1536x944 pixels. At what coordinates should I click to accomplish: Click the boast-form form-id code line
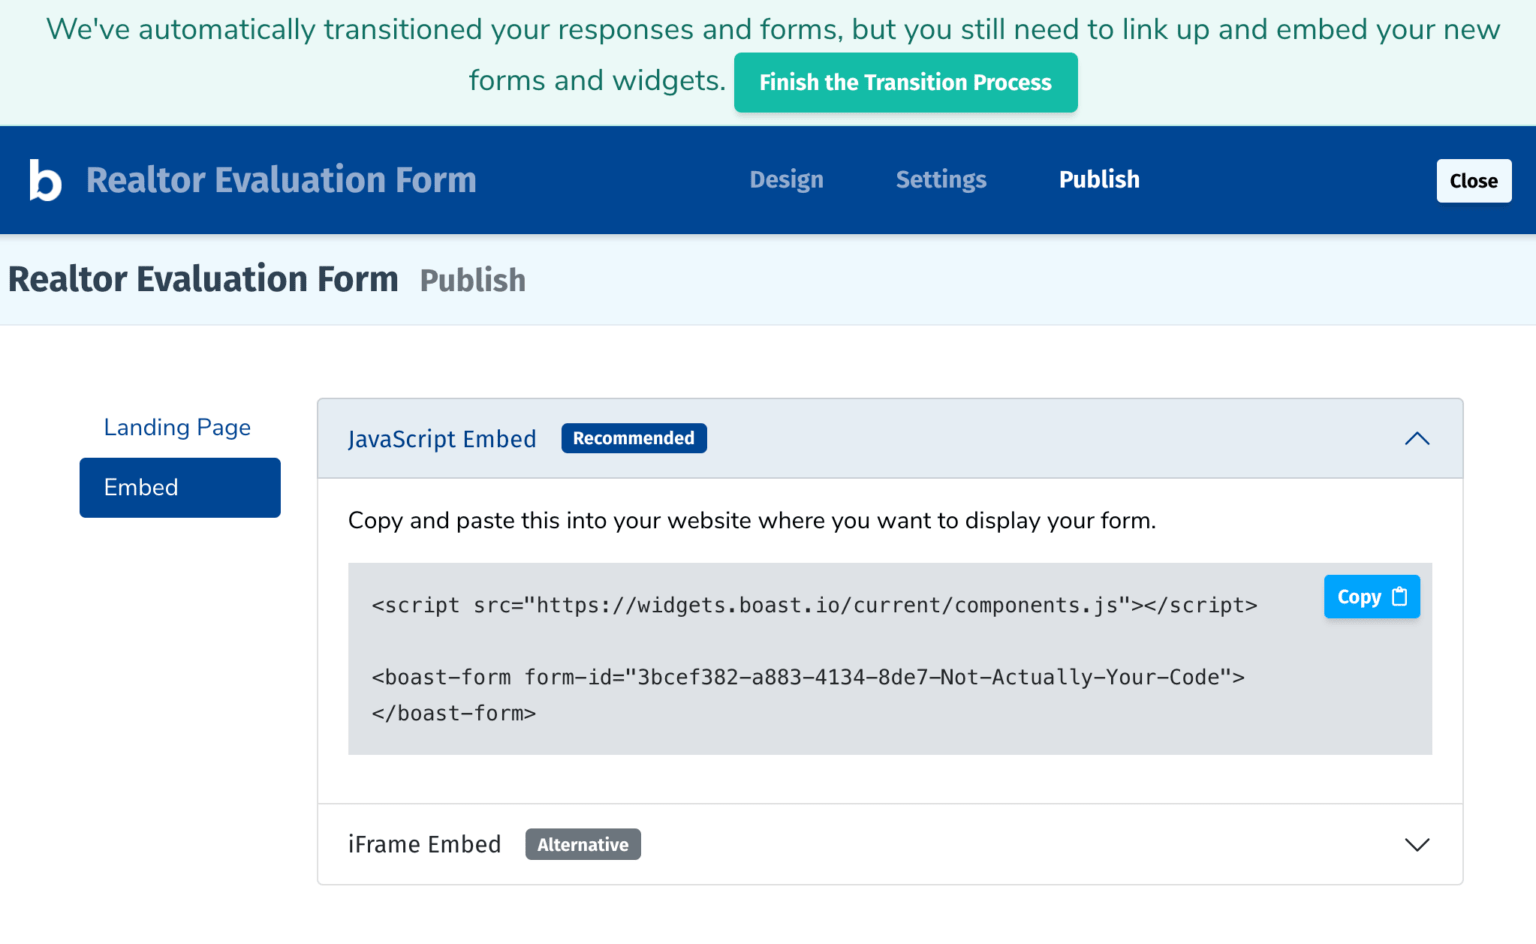[808, 677]
